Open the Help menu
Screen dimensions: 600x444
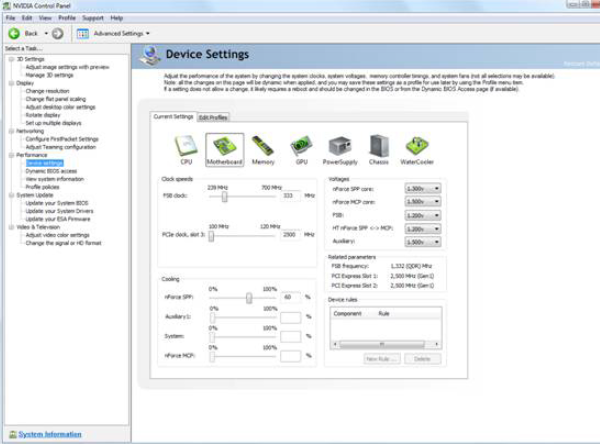pyautogui.click(x=117, y=18)
